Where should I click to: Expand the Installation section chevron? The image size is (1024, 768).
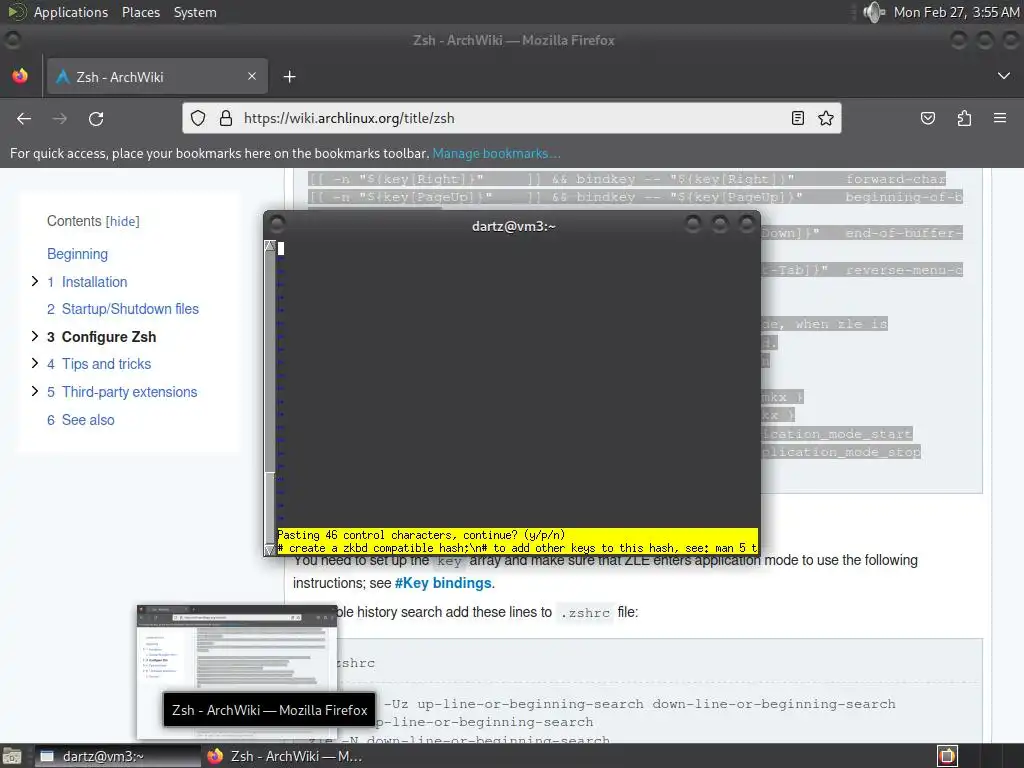(x=35, y=281)
